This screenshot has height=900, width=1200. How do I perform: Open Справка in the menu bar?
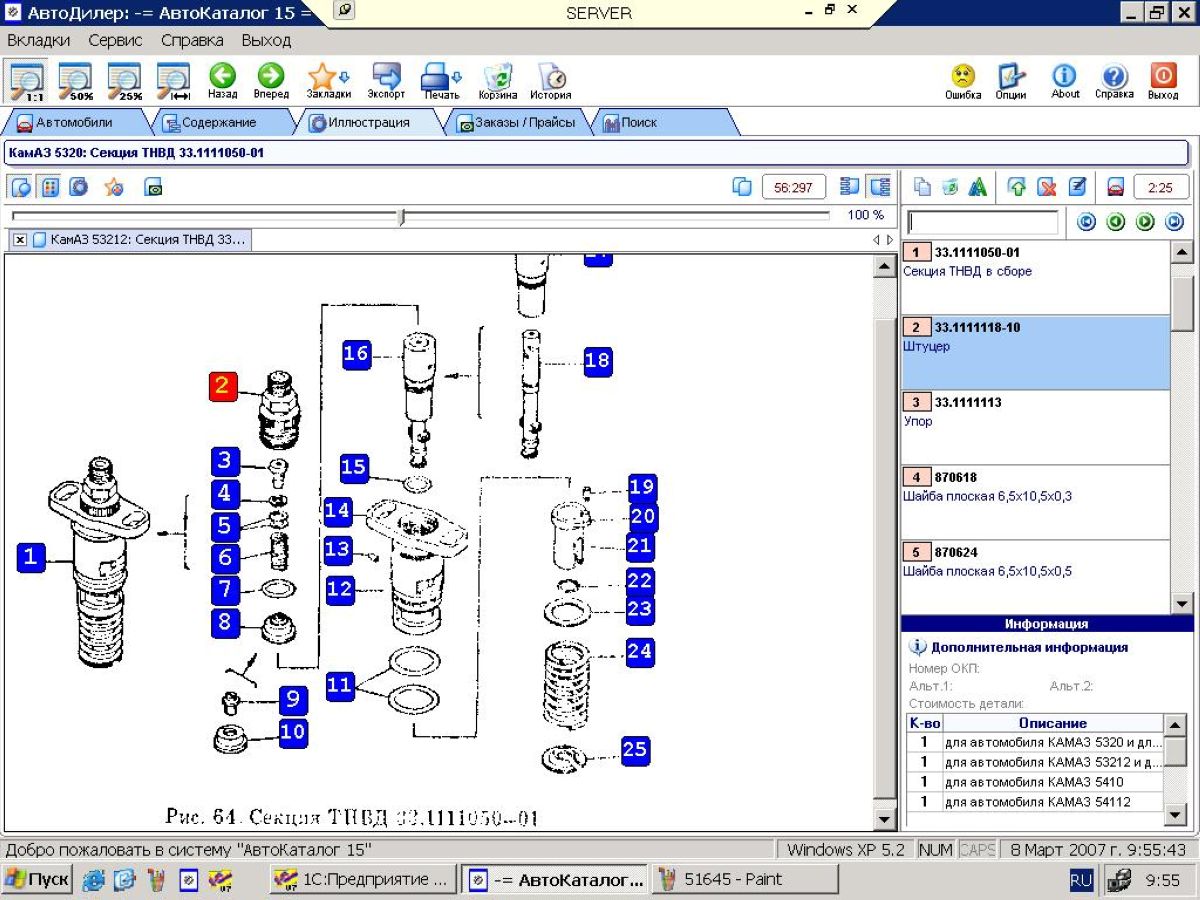[x=192, y=41]
